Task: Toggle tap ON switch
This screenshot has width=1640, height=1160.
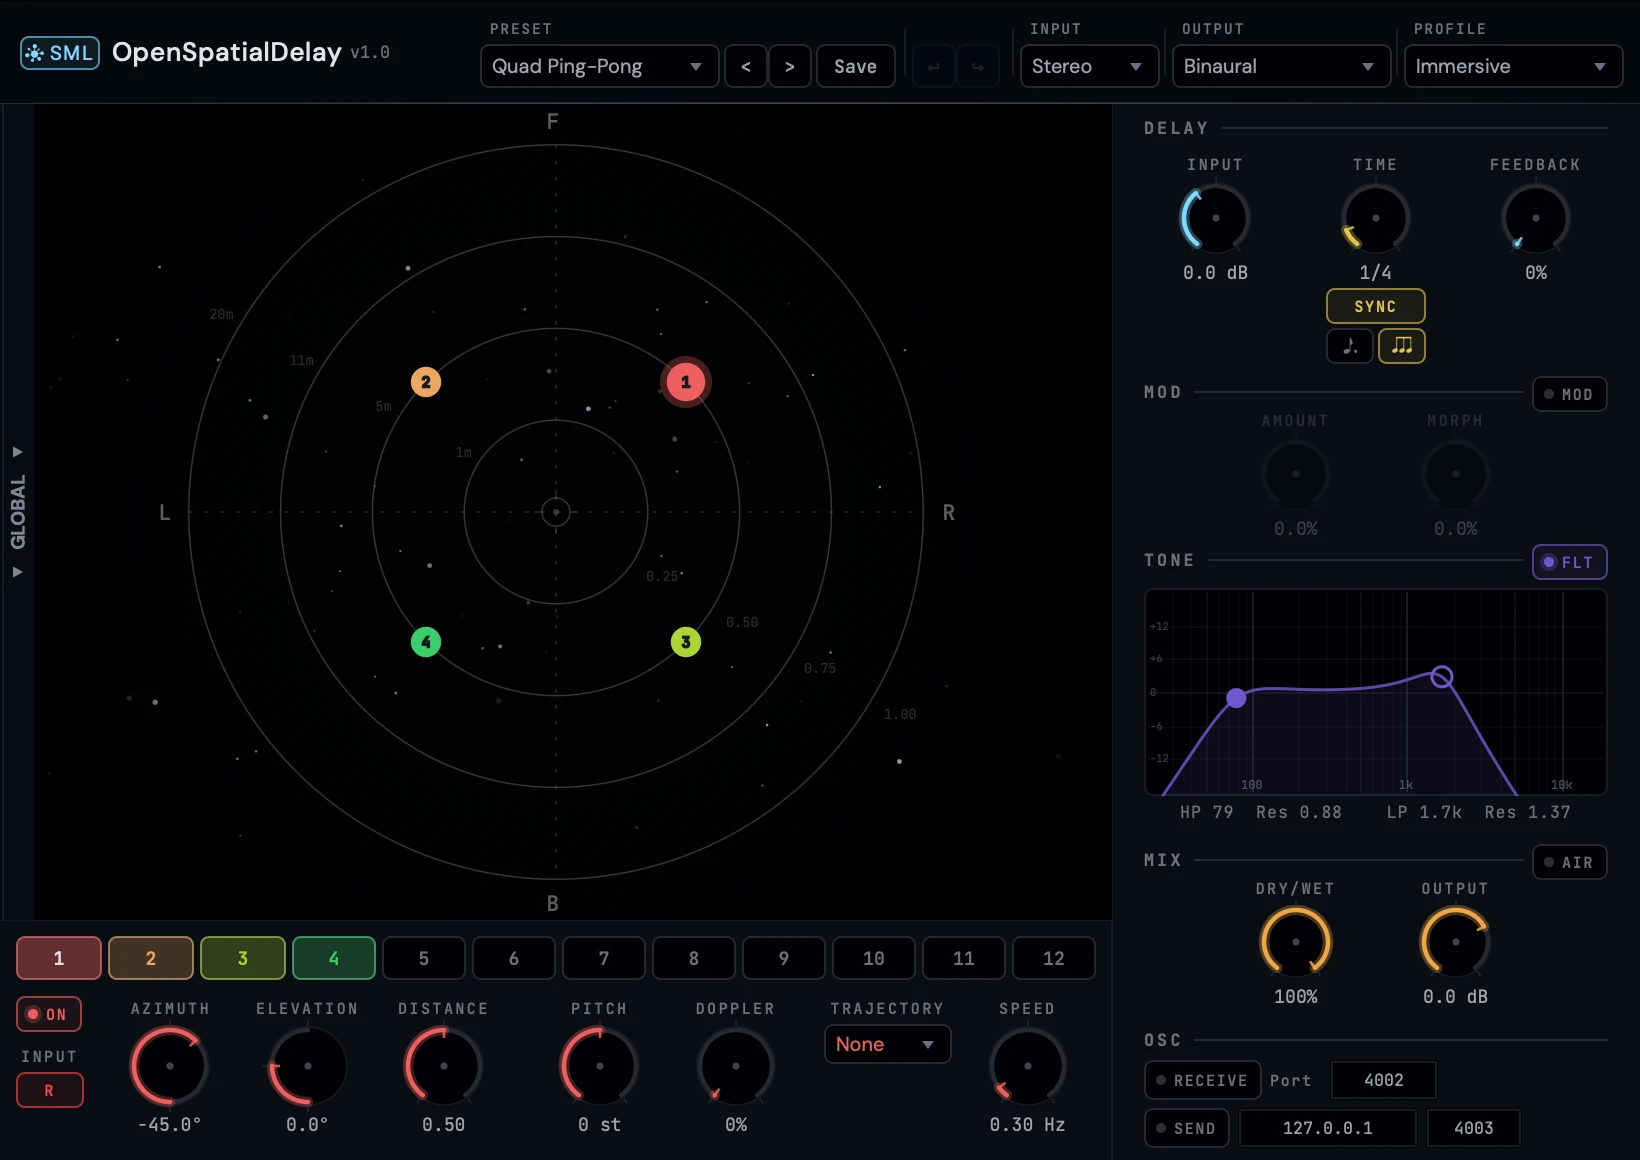Action: [x=49, y=1015]
